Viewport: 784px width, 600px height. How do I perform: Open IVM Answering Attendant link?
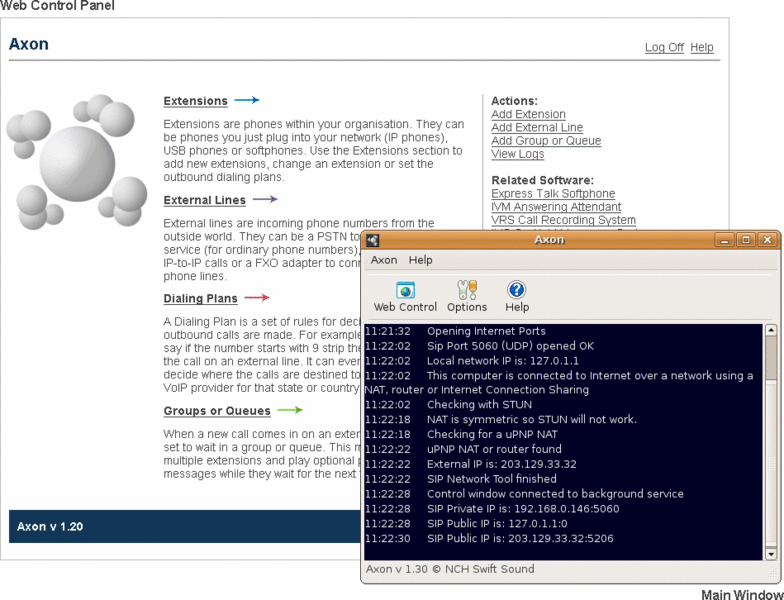tap(556, 207)
